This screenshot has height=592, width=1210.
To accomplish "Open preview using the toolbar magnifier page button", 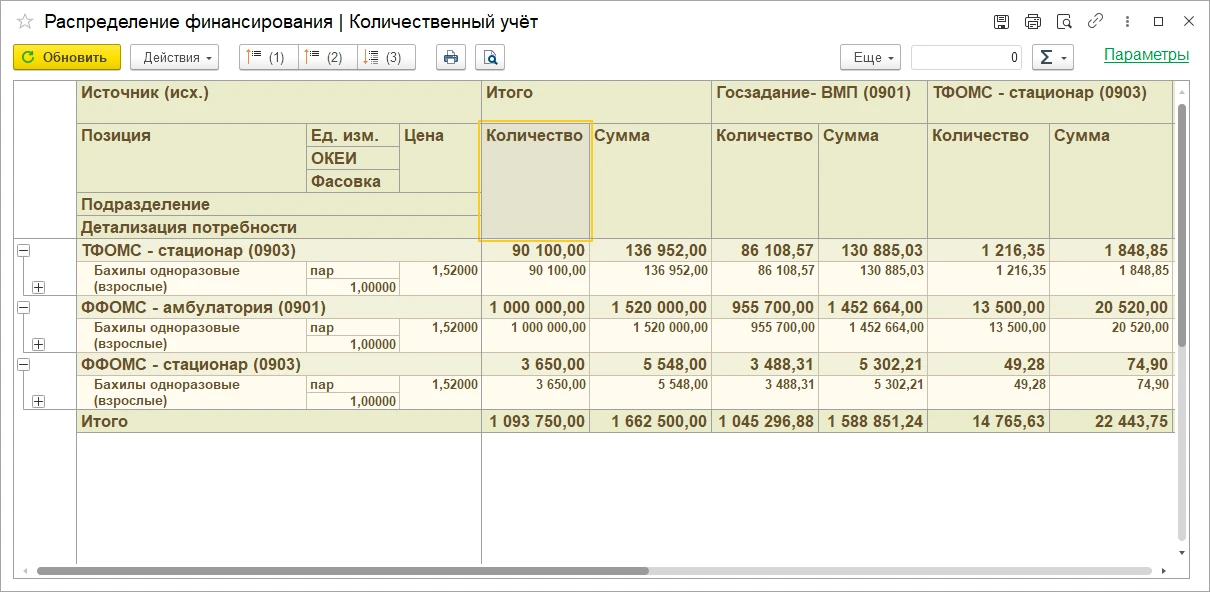I will (x=490, y=57).
